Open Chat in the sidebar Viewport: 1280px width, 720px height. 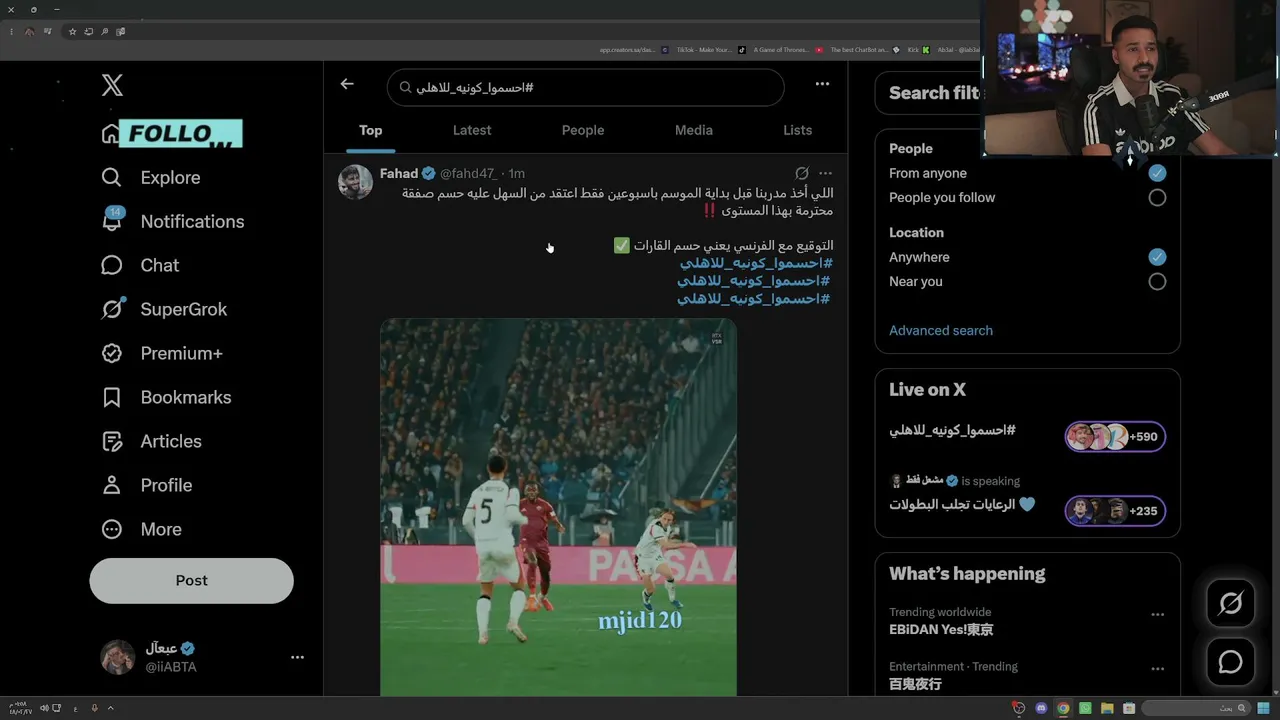click(140, 265)
